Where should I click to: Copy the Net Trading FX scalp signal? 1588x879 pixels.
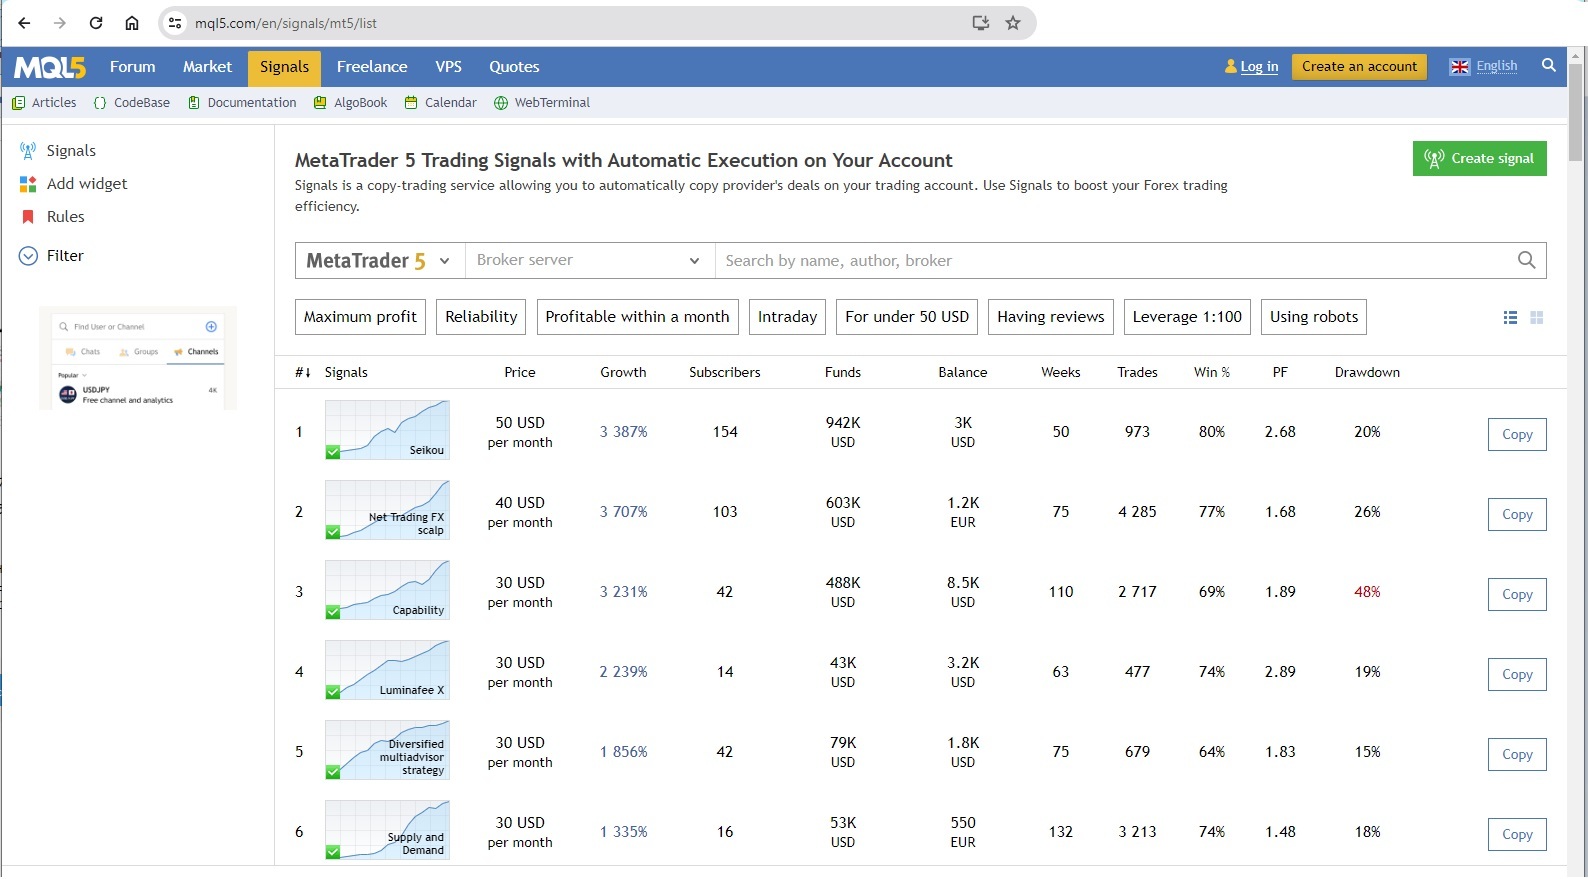[1517, 515]
